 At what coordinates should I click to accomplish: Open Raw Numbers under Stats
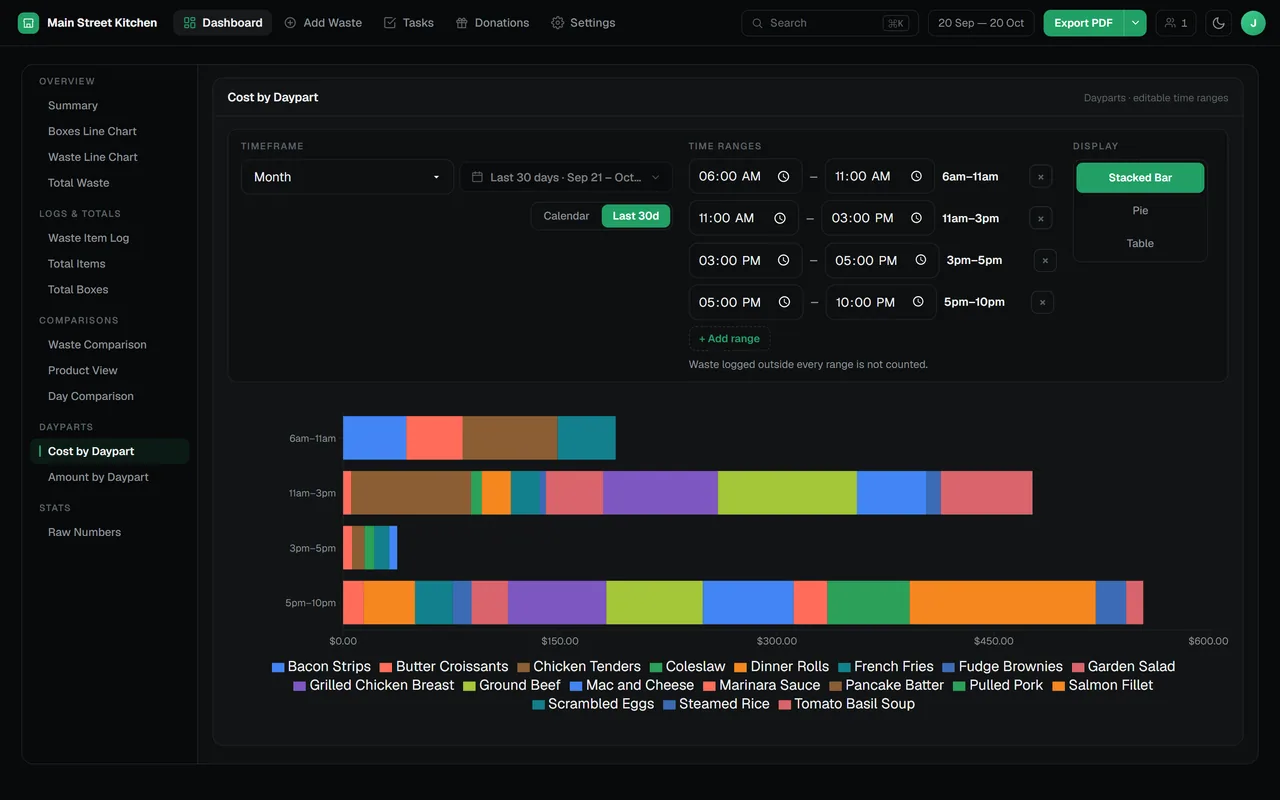pos(110,532)
